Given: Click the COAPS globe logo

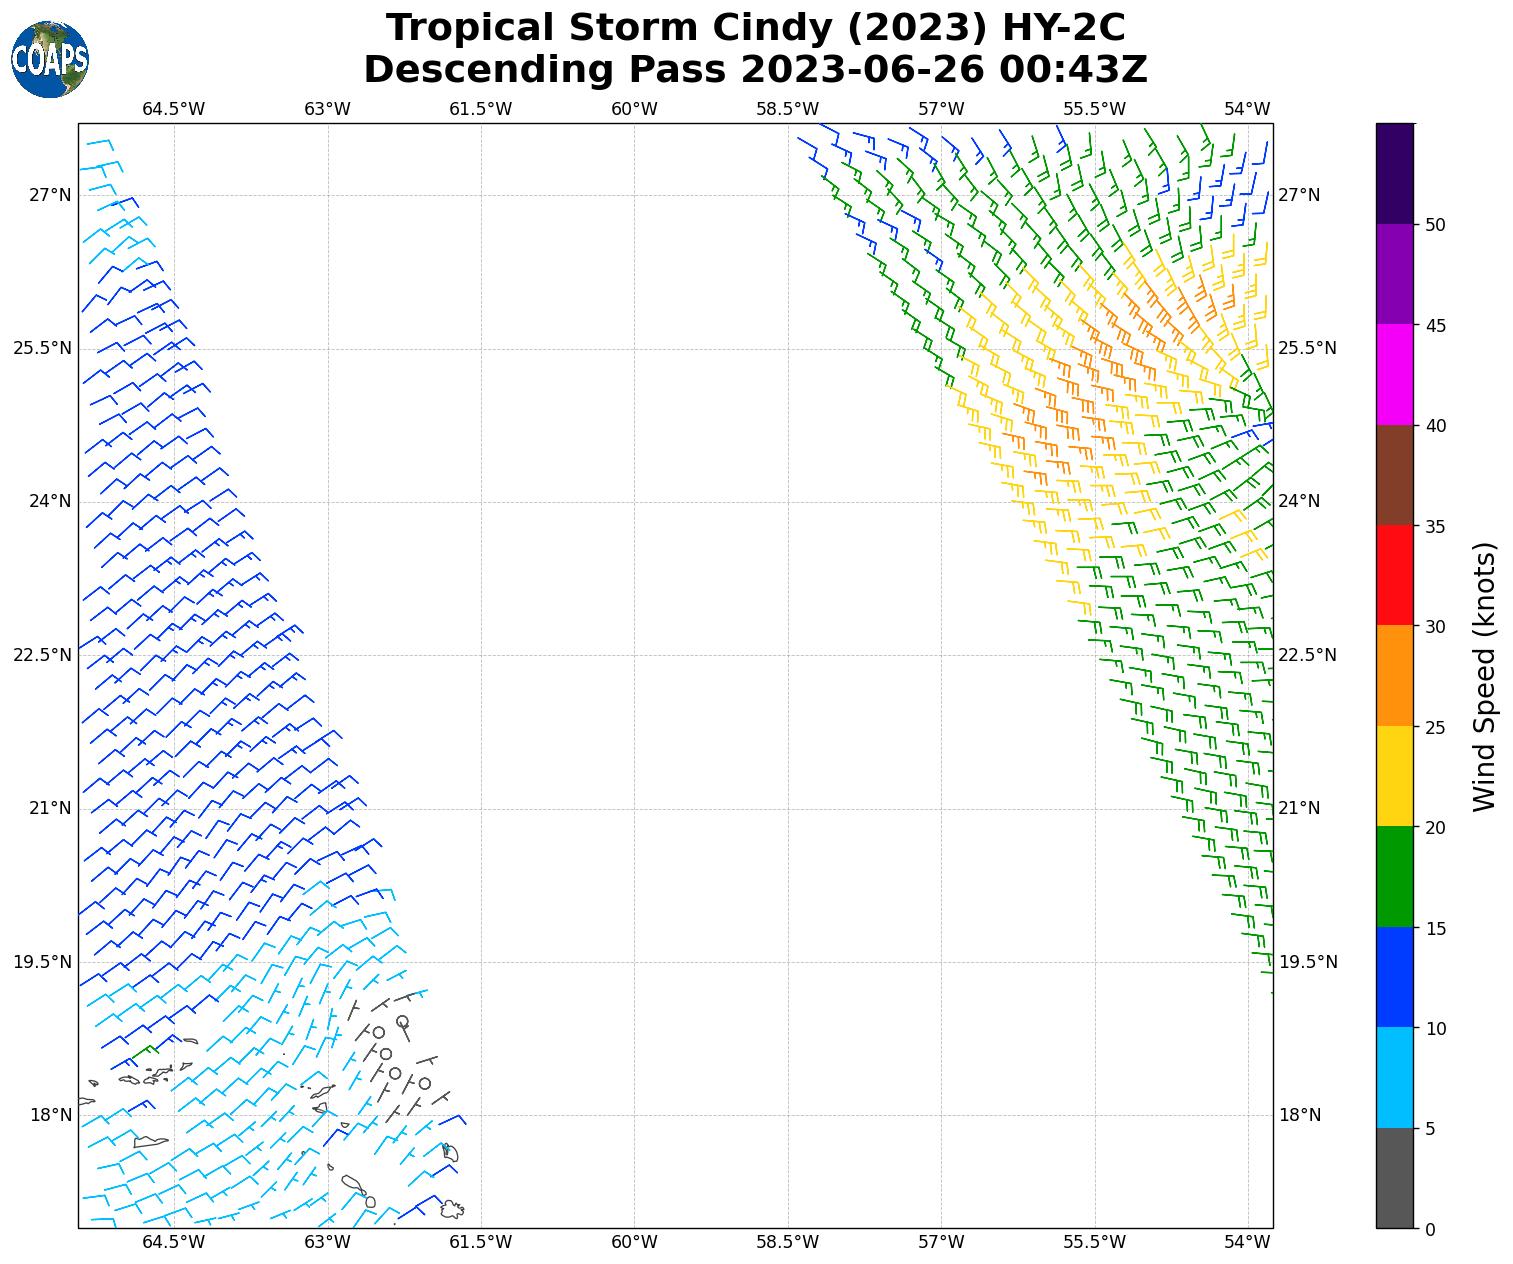Looking at the screenshot, I should point(50,60).
